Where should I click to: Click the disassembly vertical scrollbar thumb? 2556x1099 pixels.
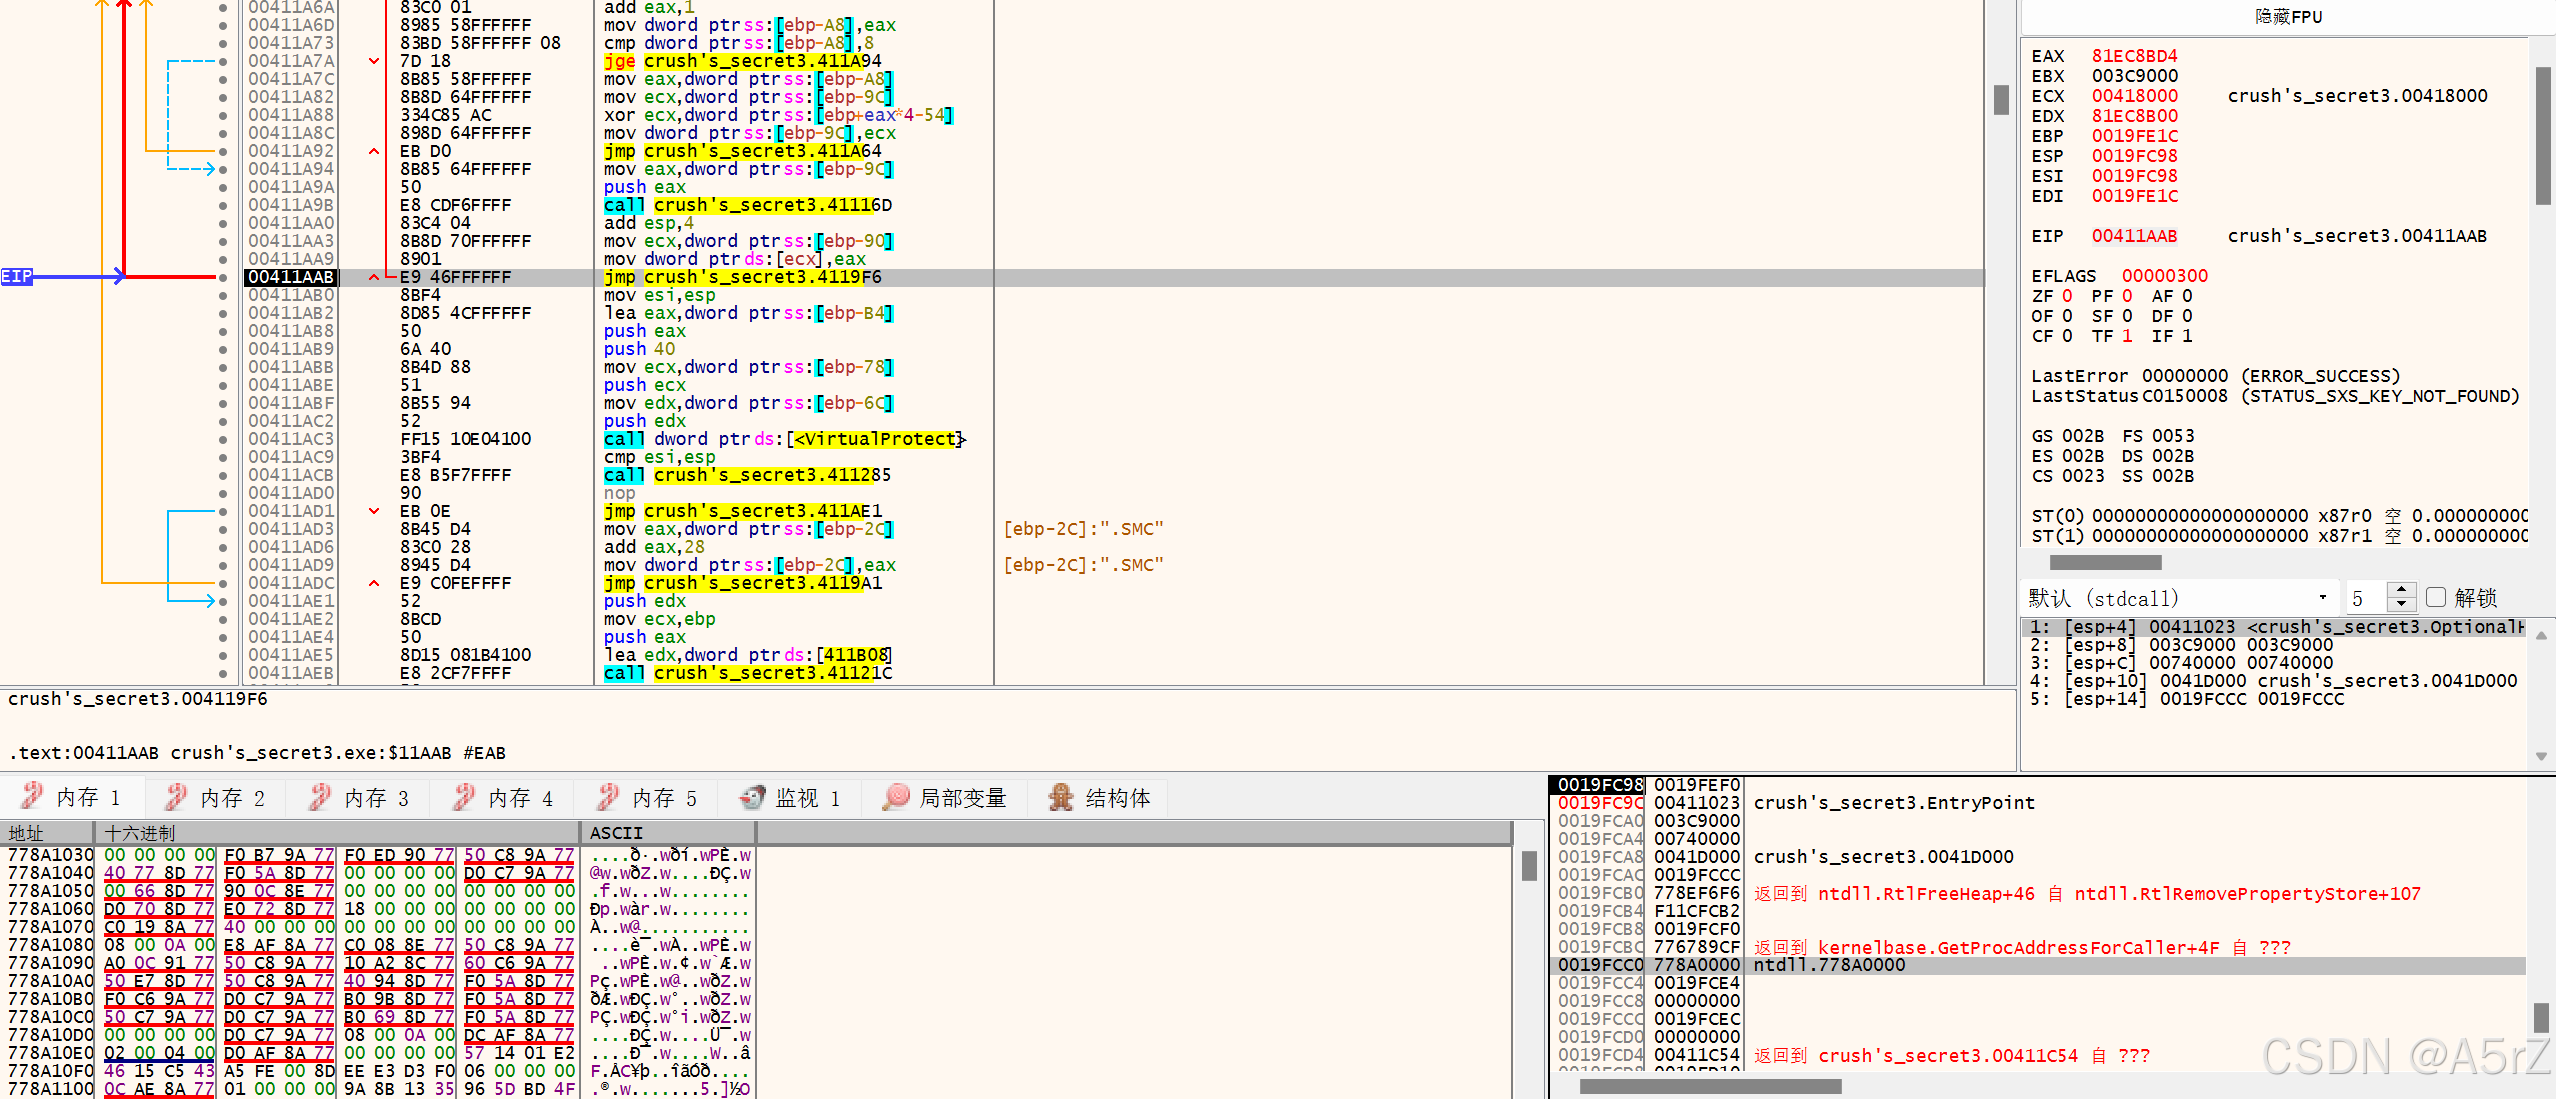[2001, 100]
